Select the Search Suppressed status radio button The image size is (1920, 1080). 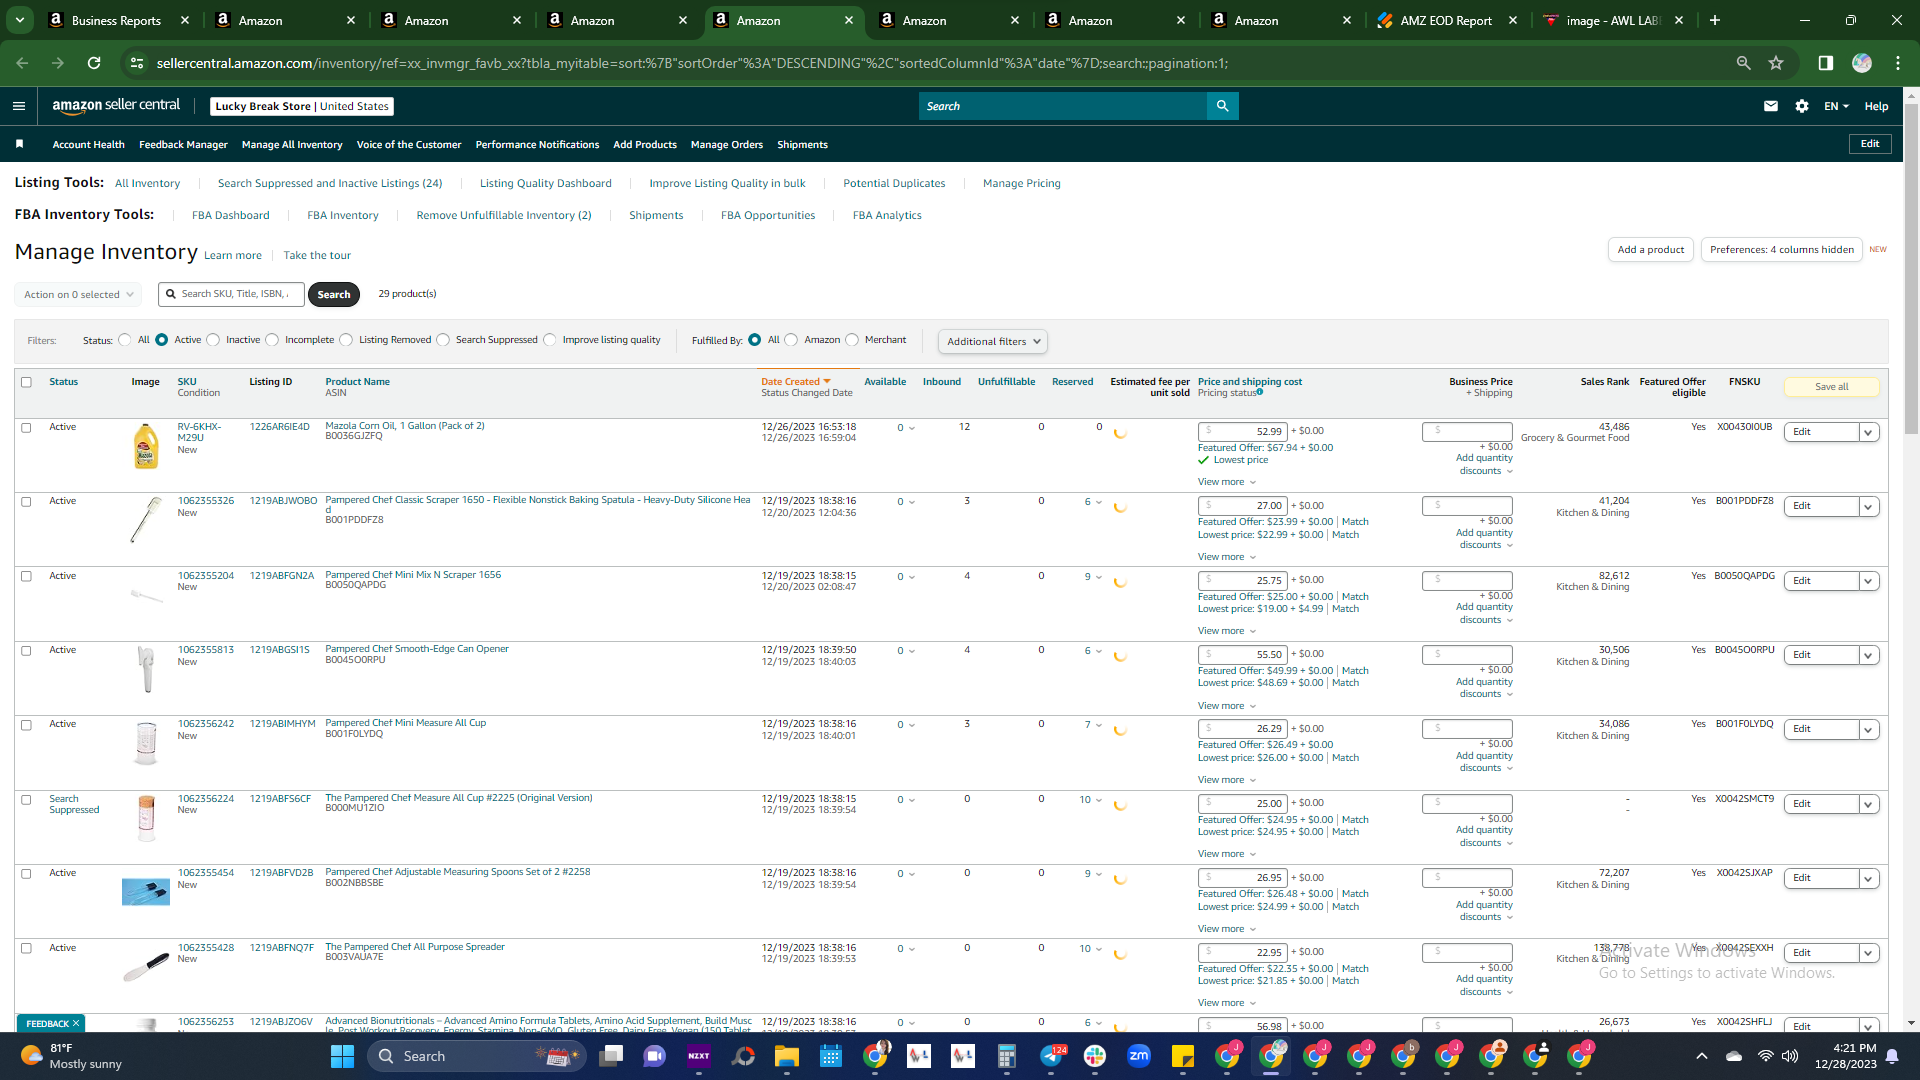tap(443, 340)
